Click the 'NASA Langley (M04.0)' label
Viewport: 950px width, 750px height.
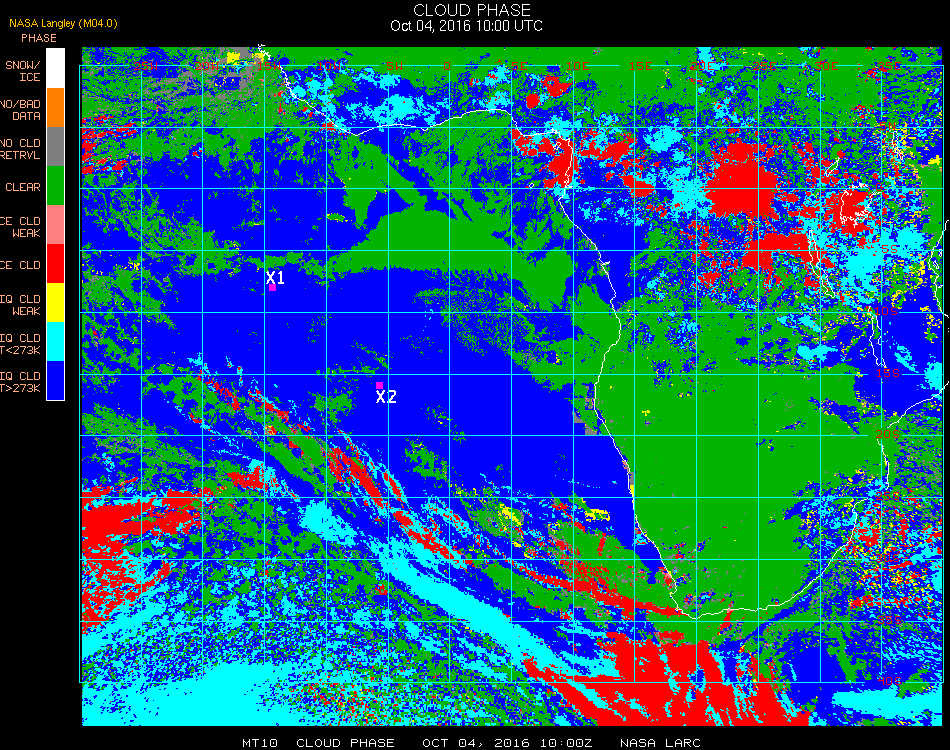(x=63, y=24)
